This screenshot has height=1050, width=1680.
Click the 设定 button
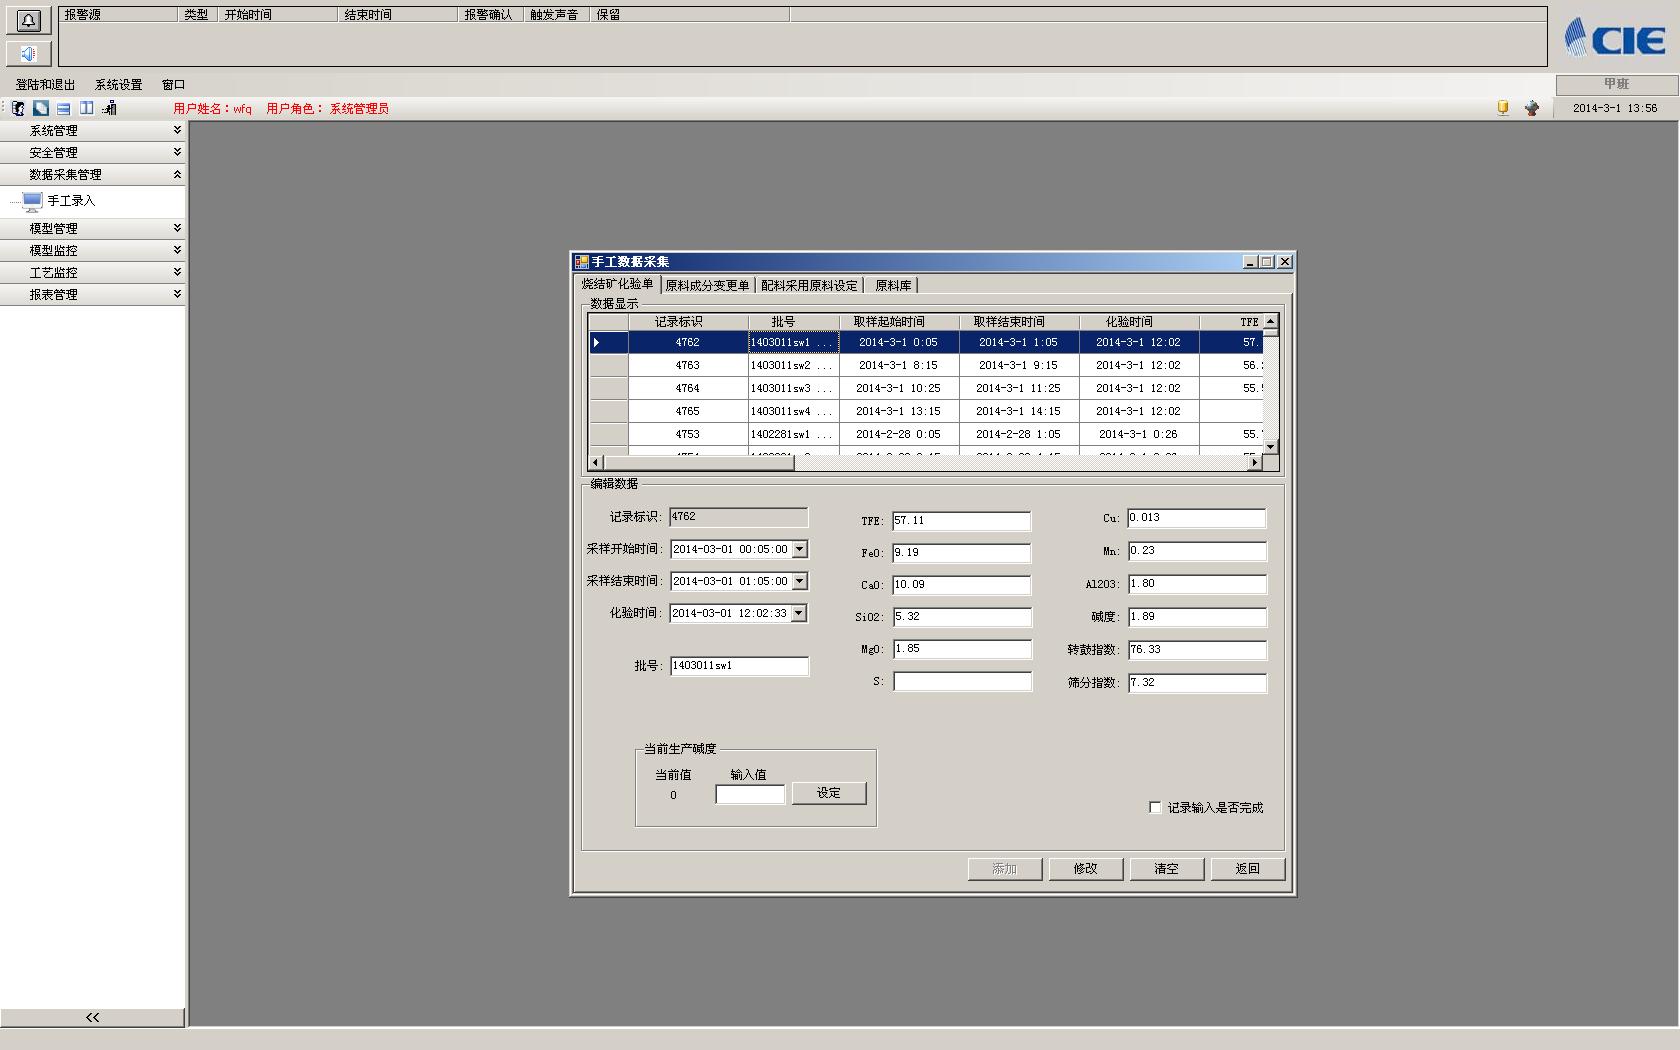(829, 793)
